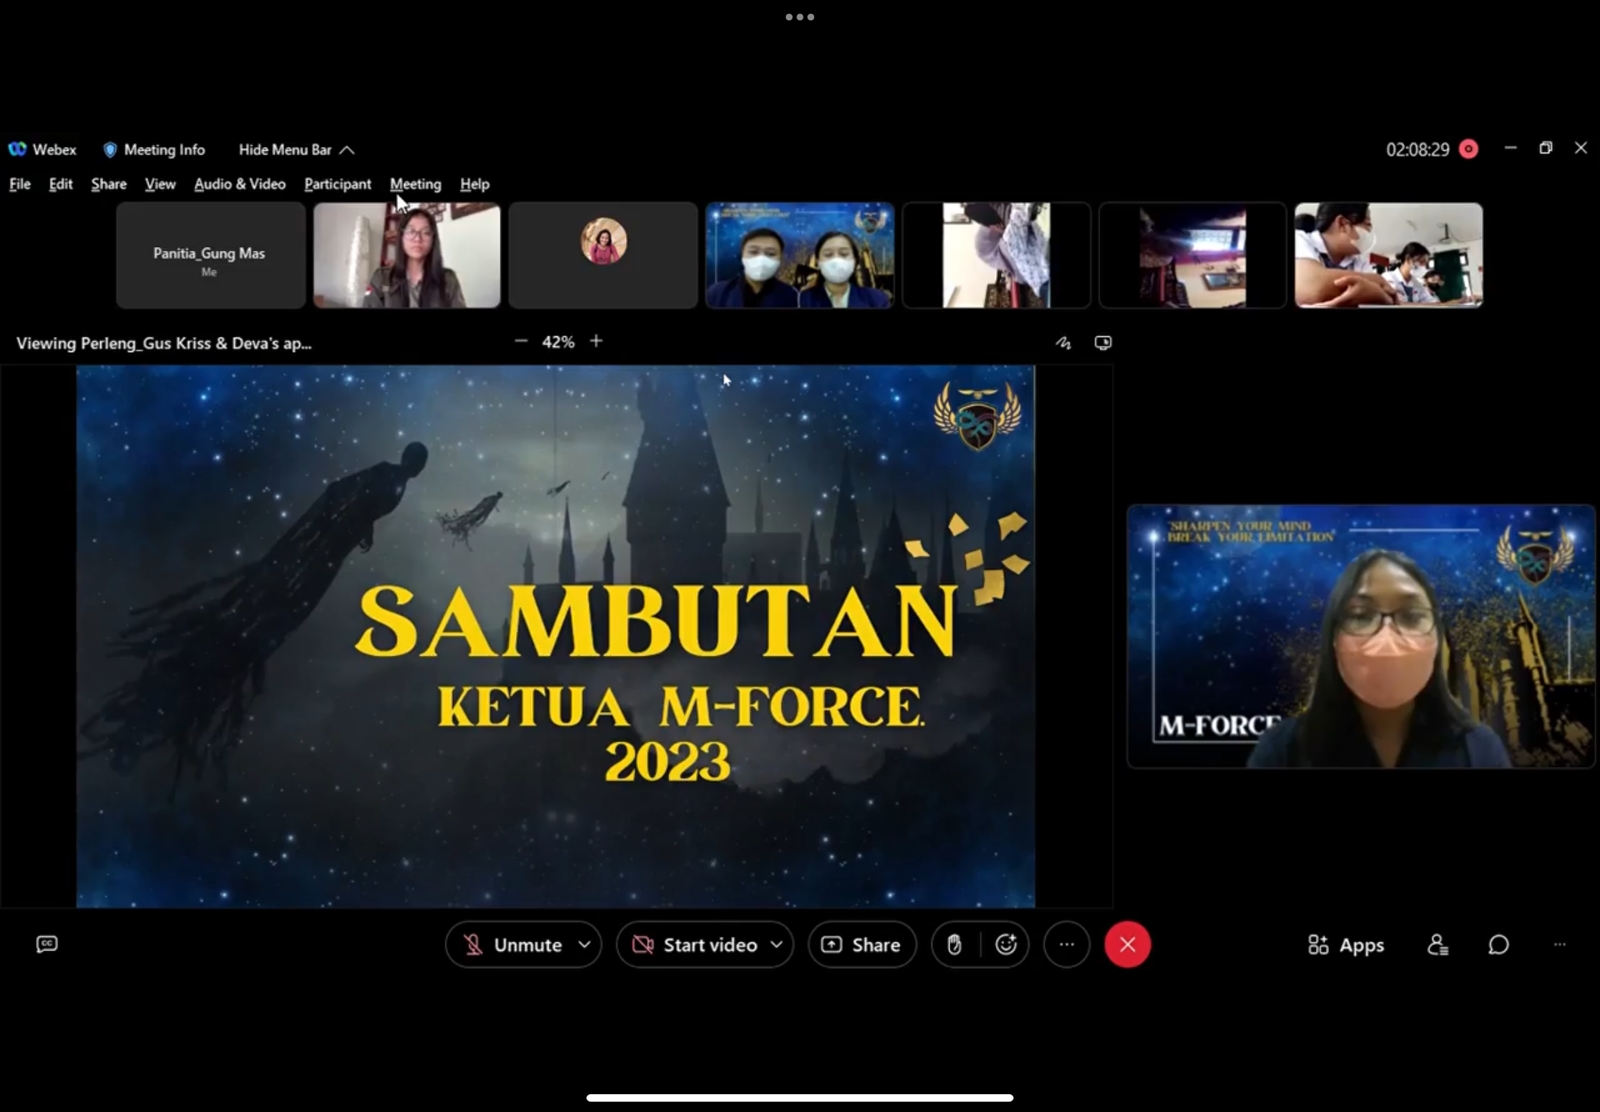This screenshot has width=1600, height=1112.
Task: Open the chat bubble icon
Action: tap(1498, 945)
